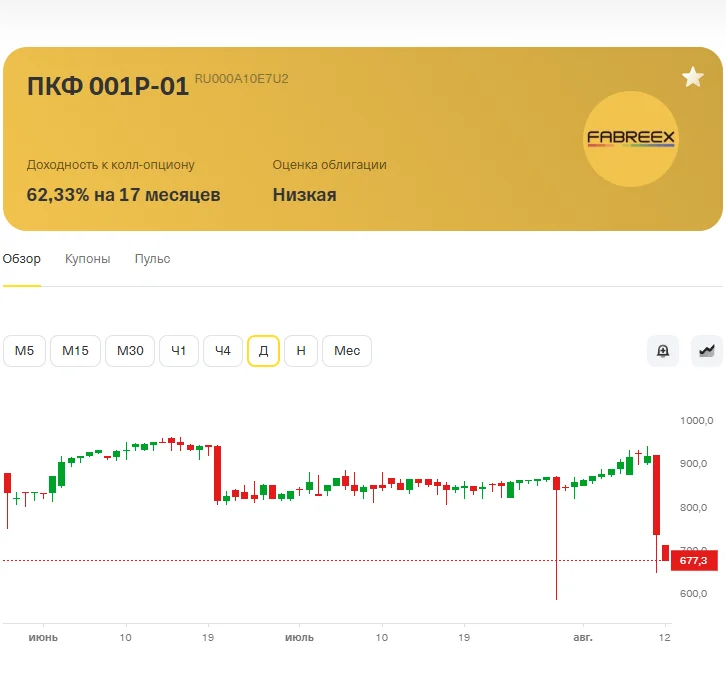Select the М5 timeframe

click(x=25, y=351)
